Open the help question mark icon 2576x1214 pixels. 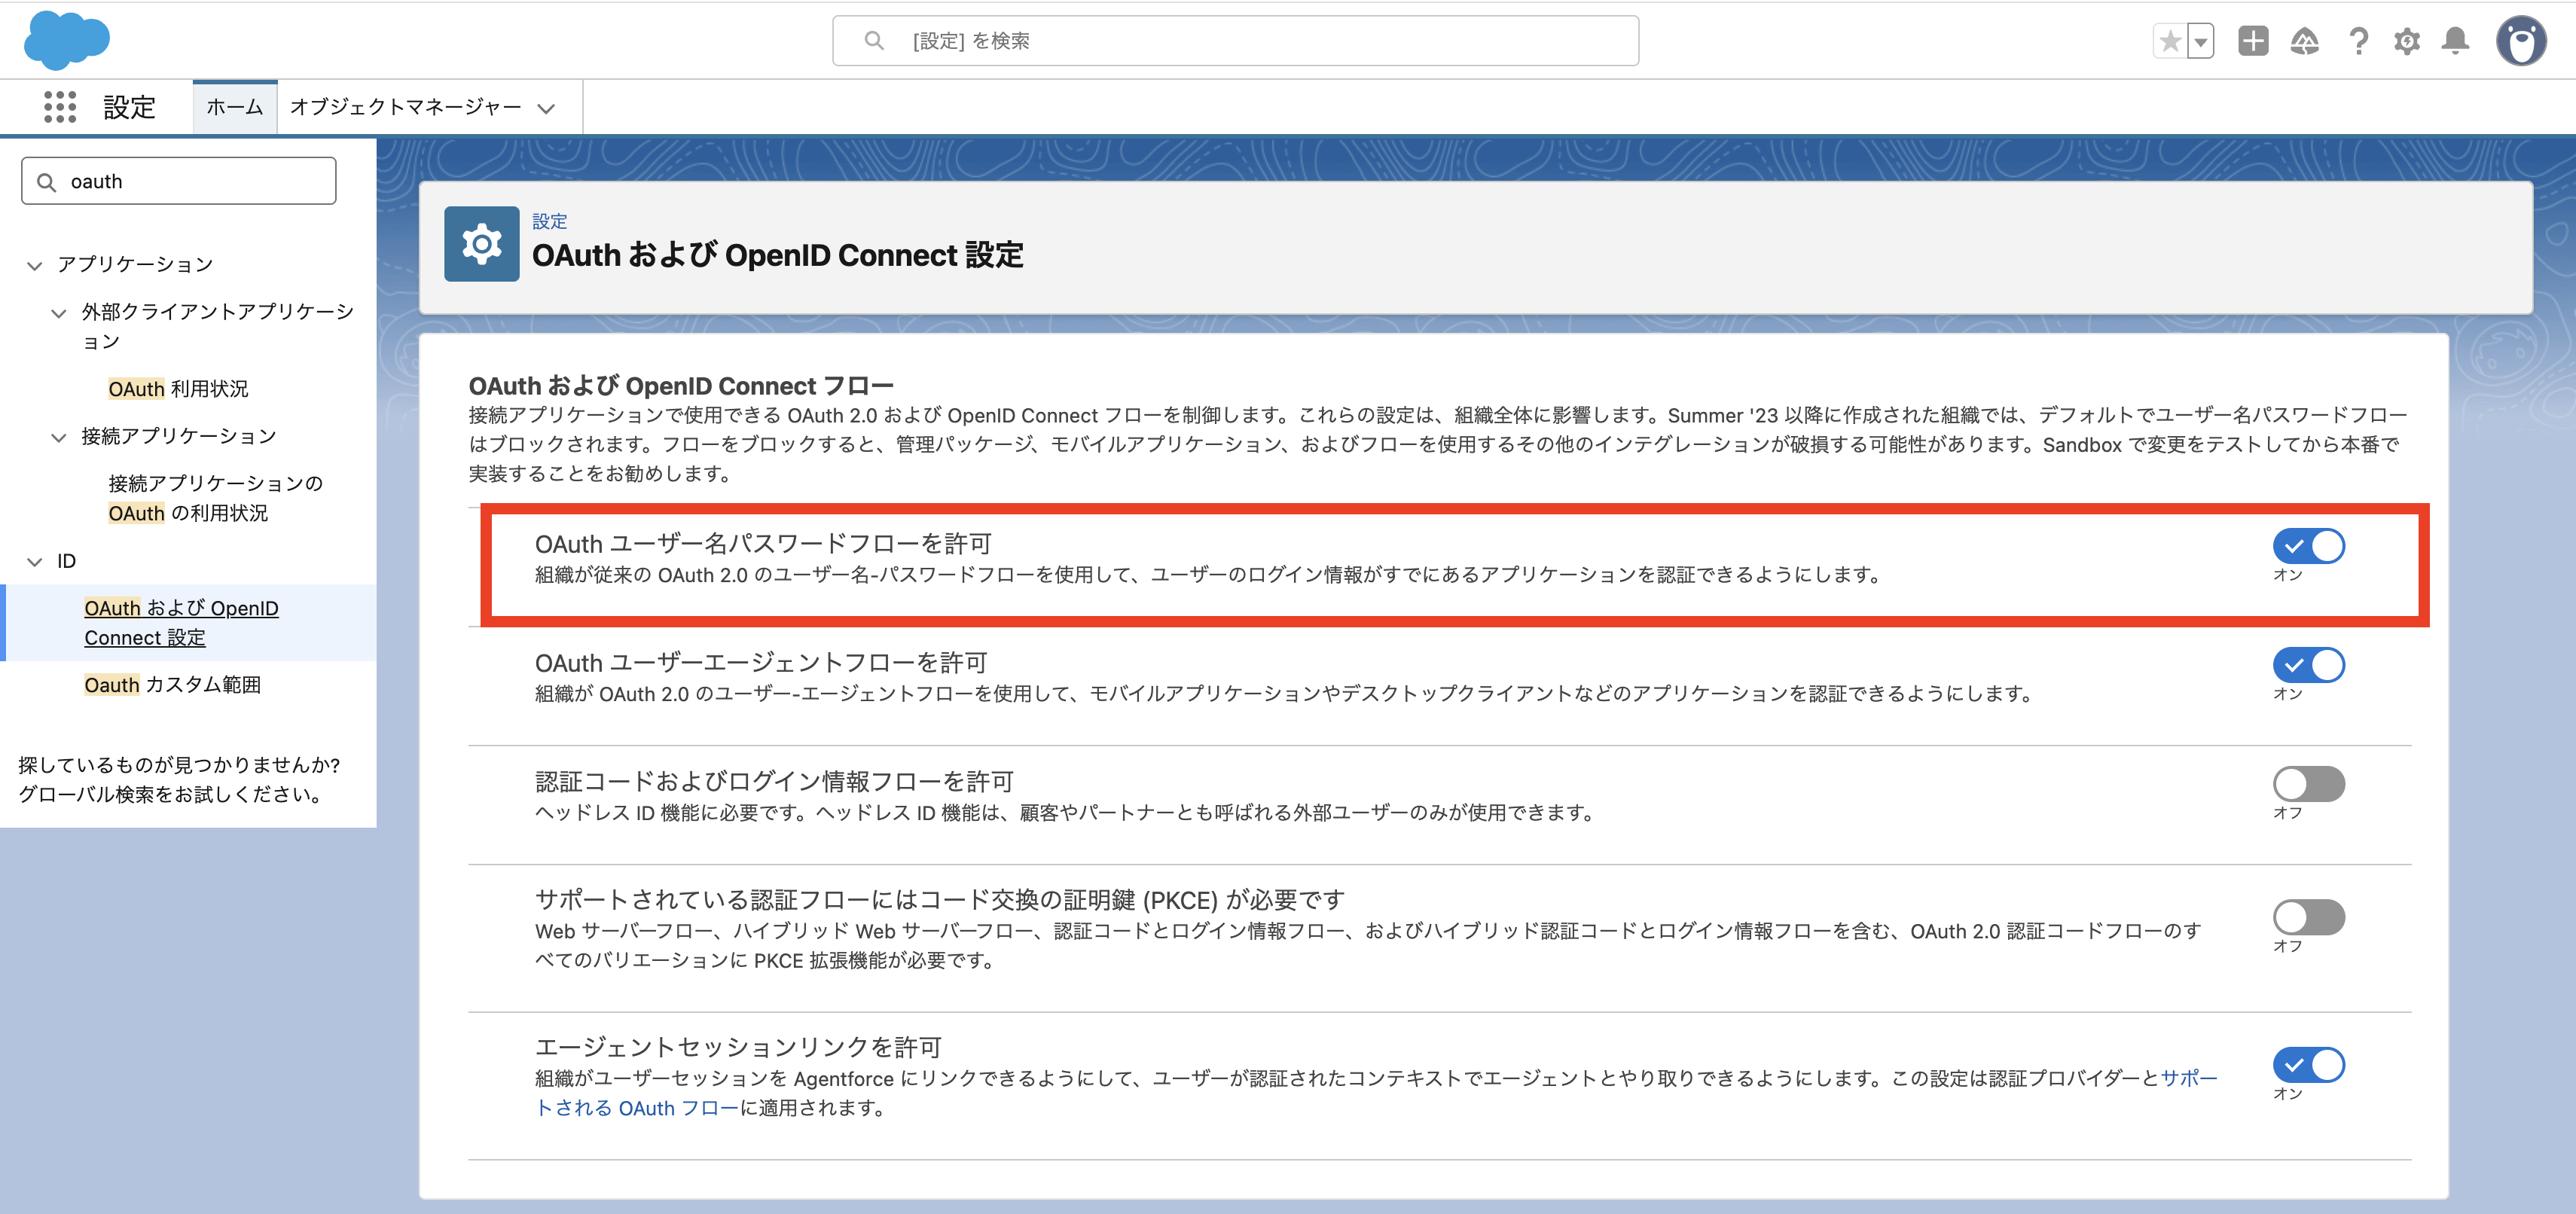pyautogui.click(x=2358, y=41)
